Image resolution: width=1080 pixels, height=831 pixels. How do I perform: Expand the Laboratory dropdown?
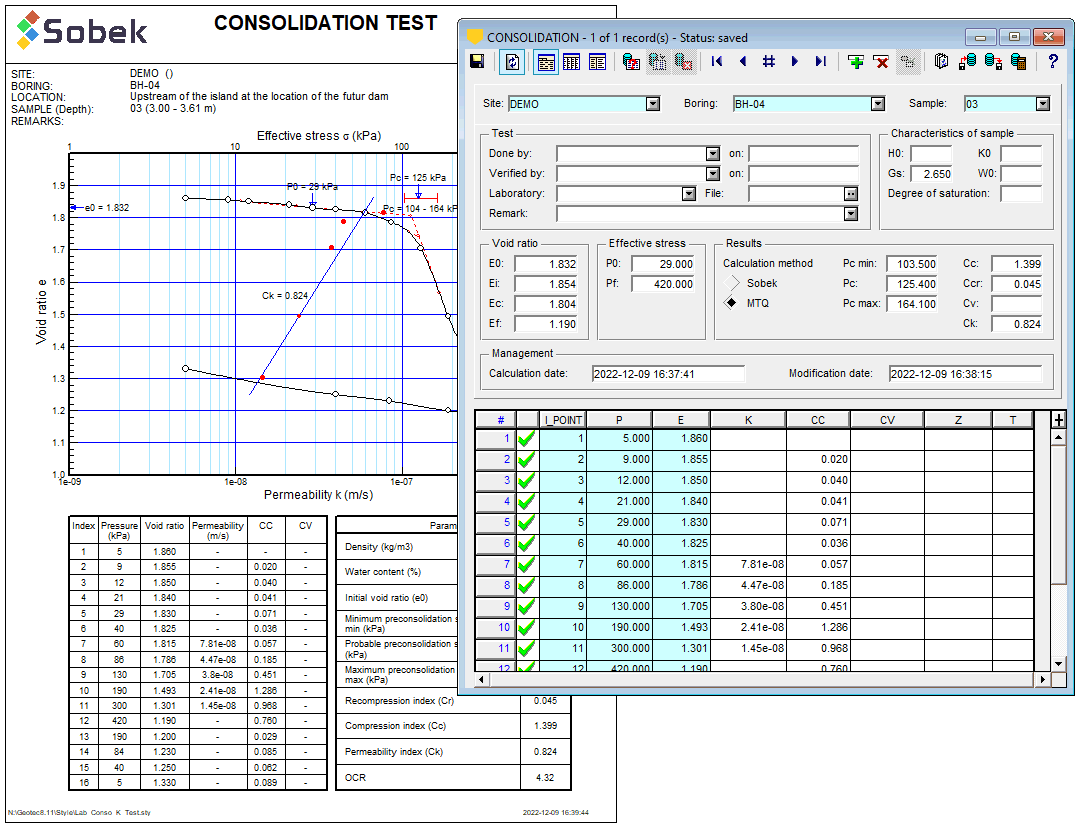(689, 194)
